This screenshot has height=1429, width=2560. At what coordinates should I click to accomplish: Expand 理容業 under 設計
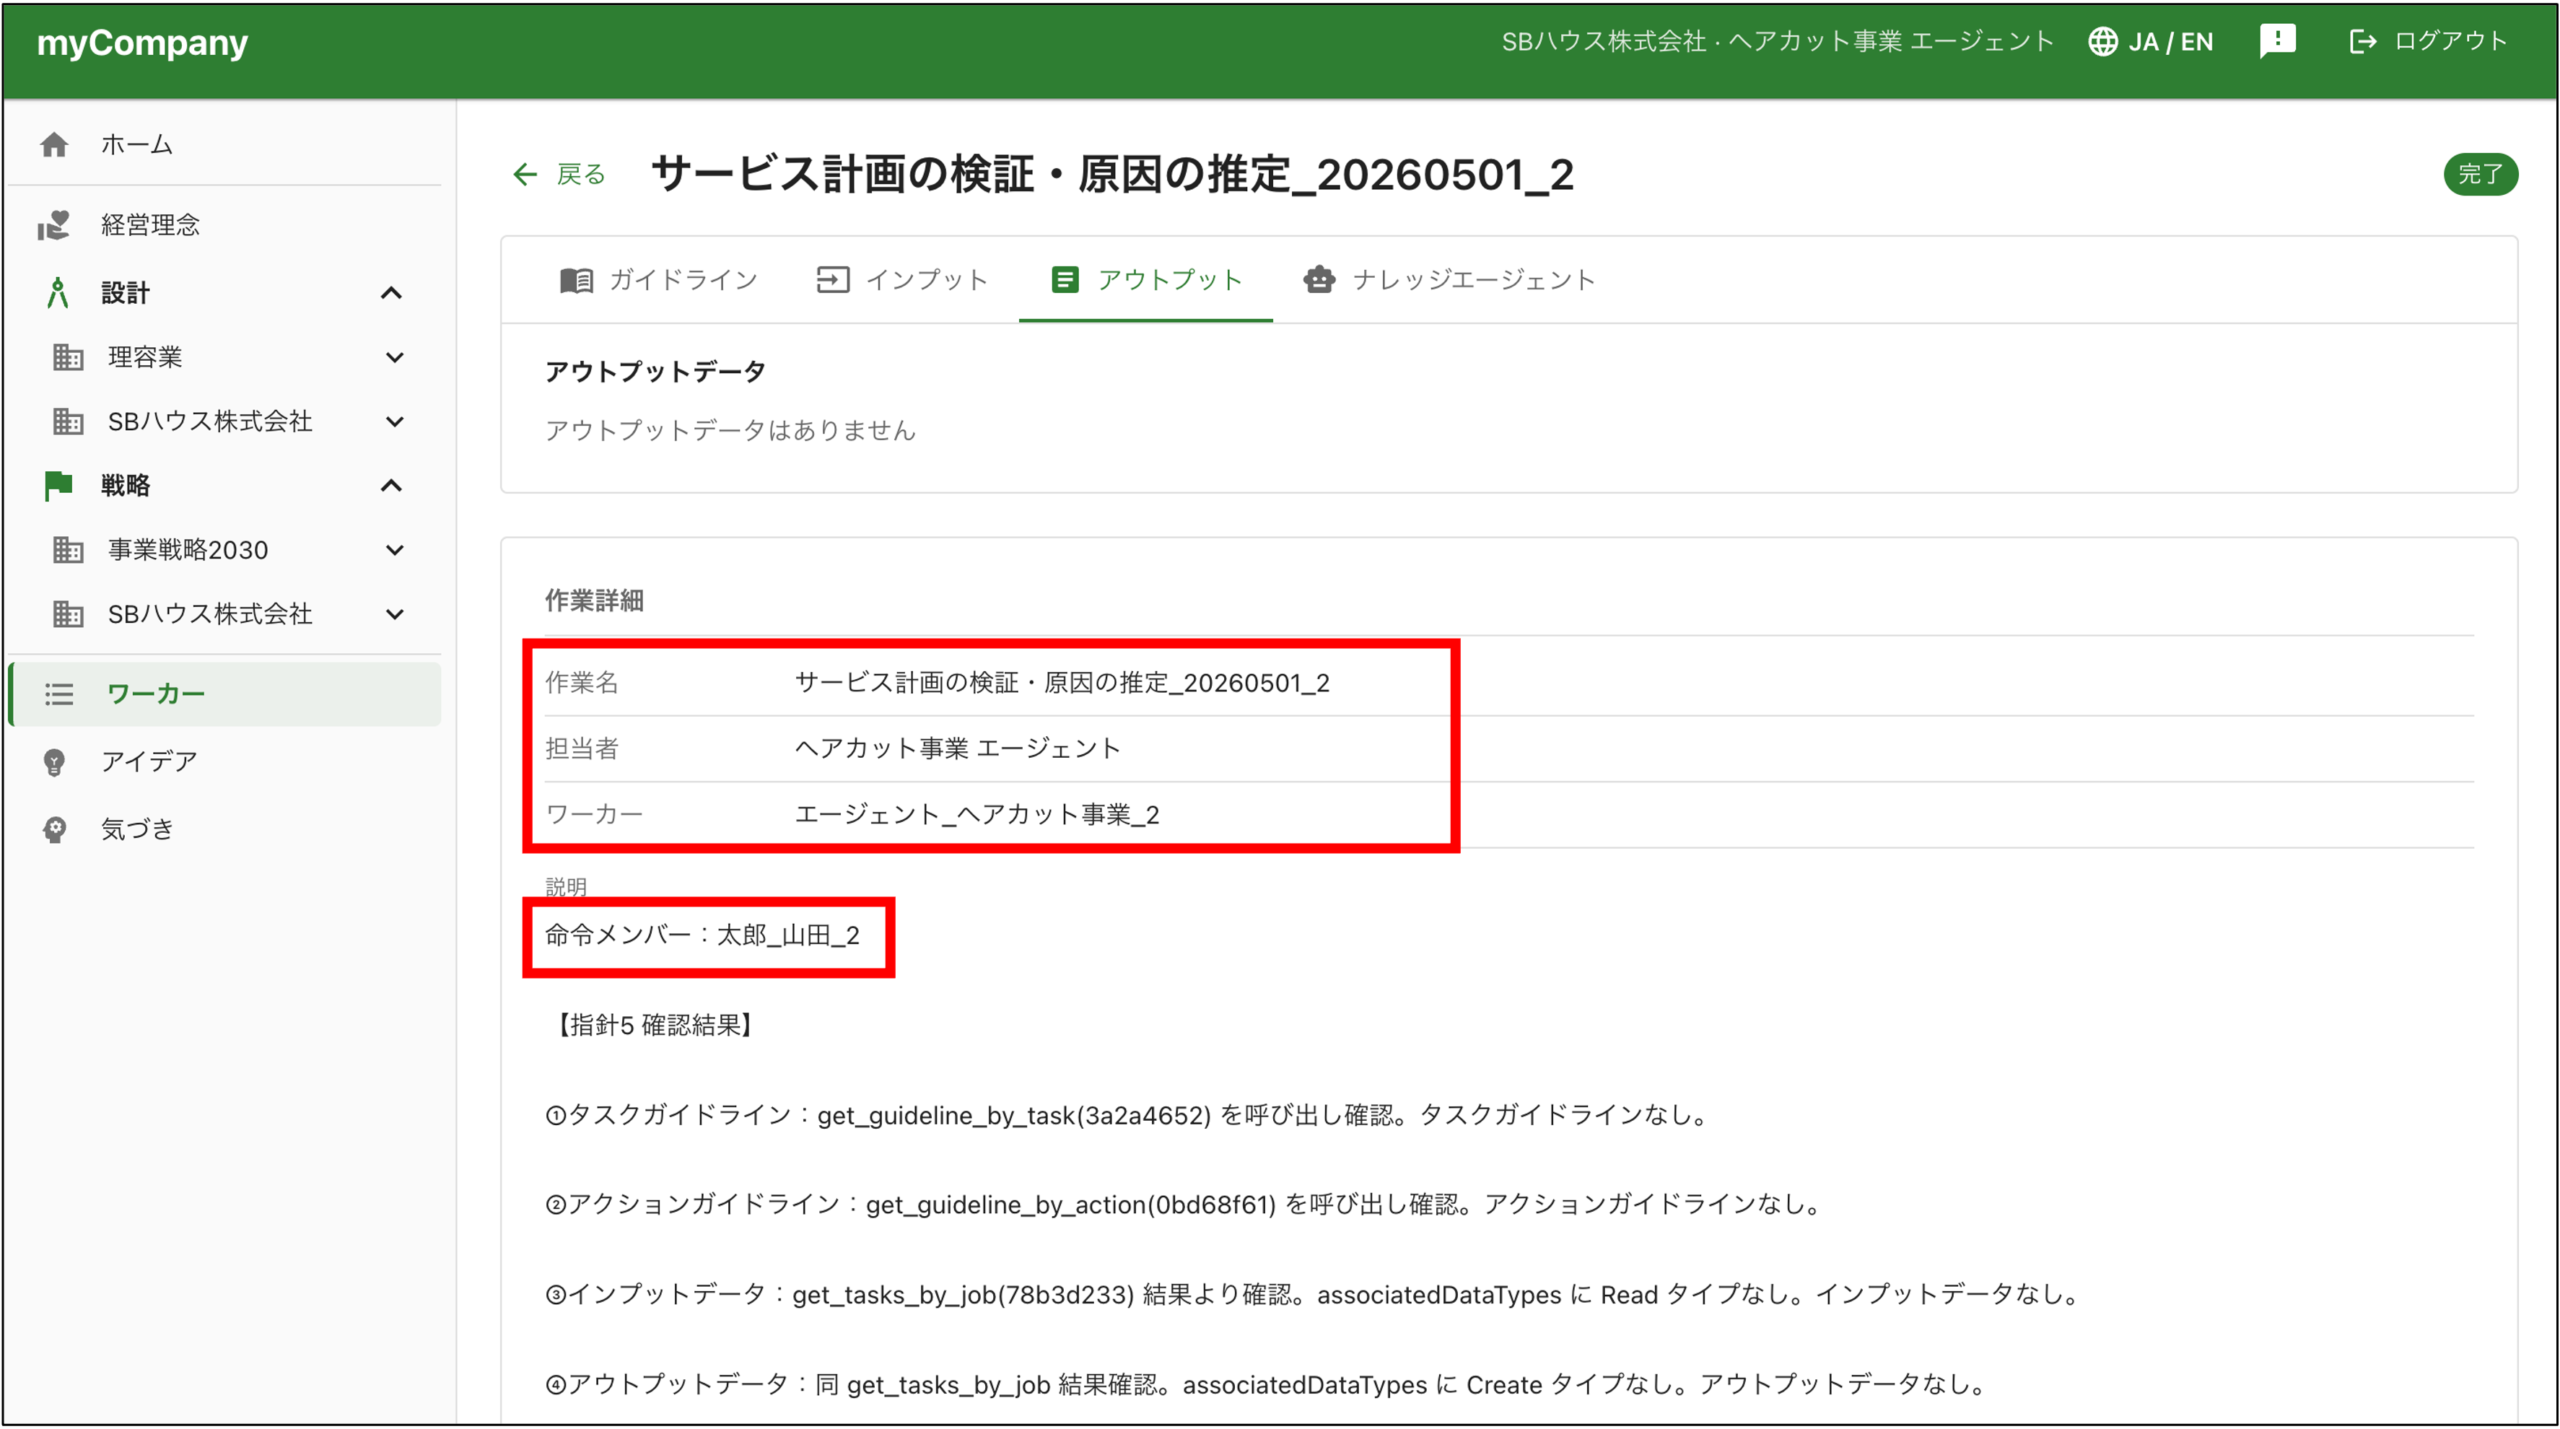[395, 358]
